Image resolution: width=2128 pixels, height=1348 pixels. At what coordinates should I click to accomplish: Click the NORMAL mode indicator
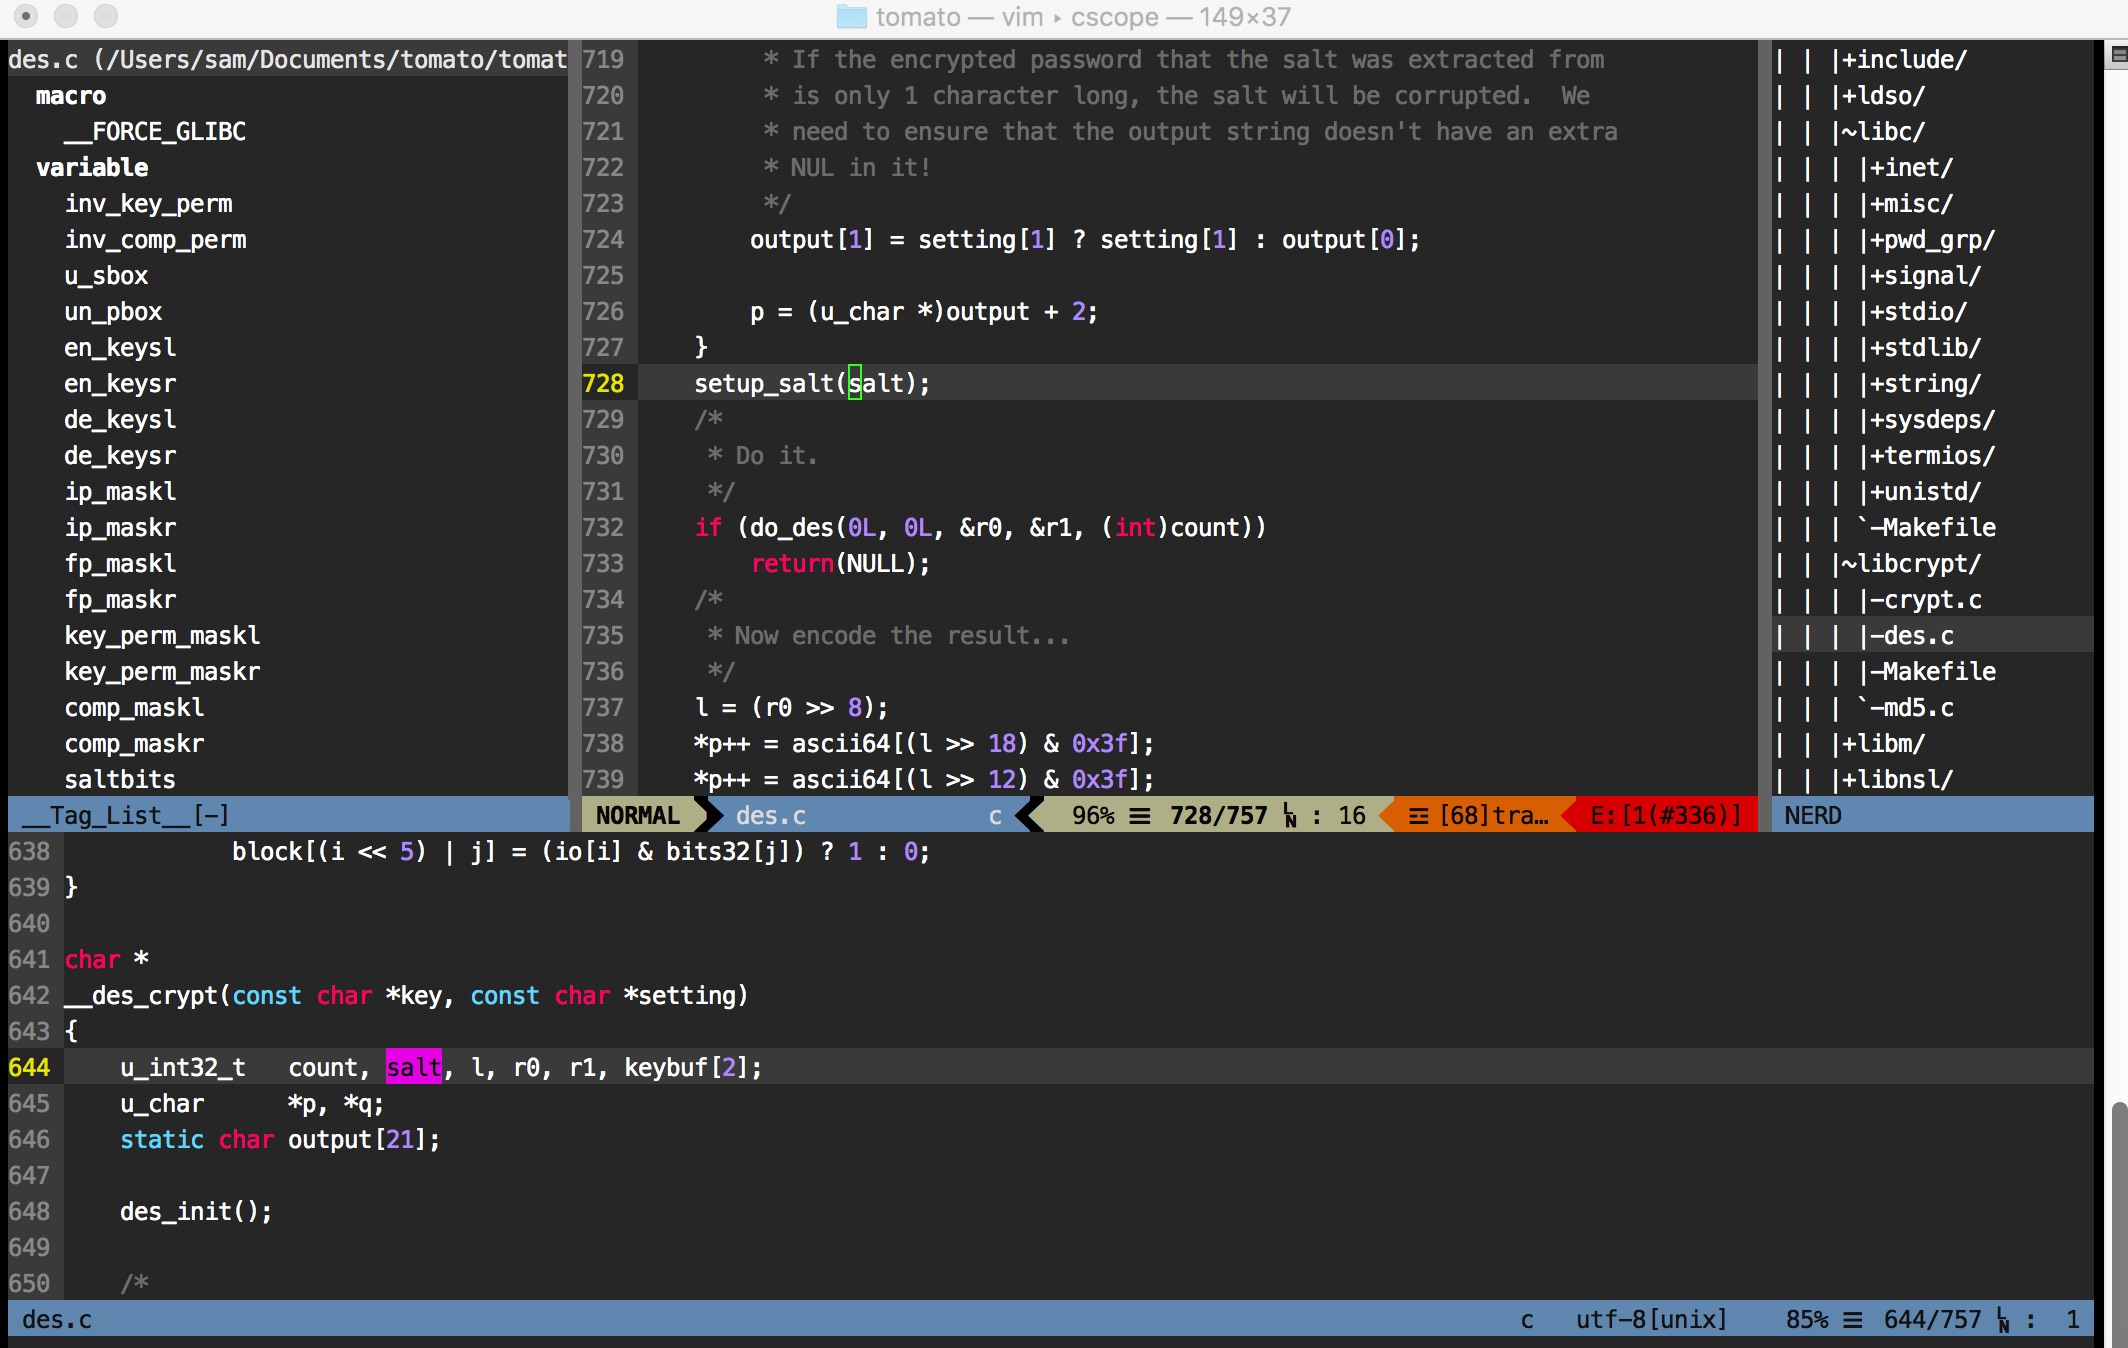click(638, 816)
